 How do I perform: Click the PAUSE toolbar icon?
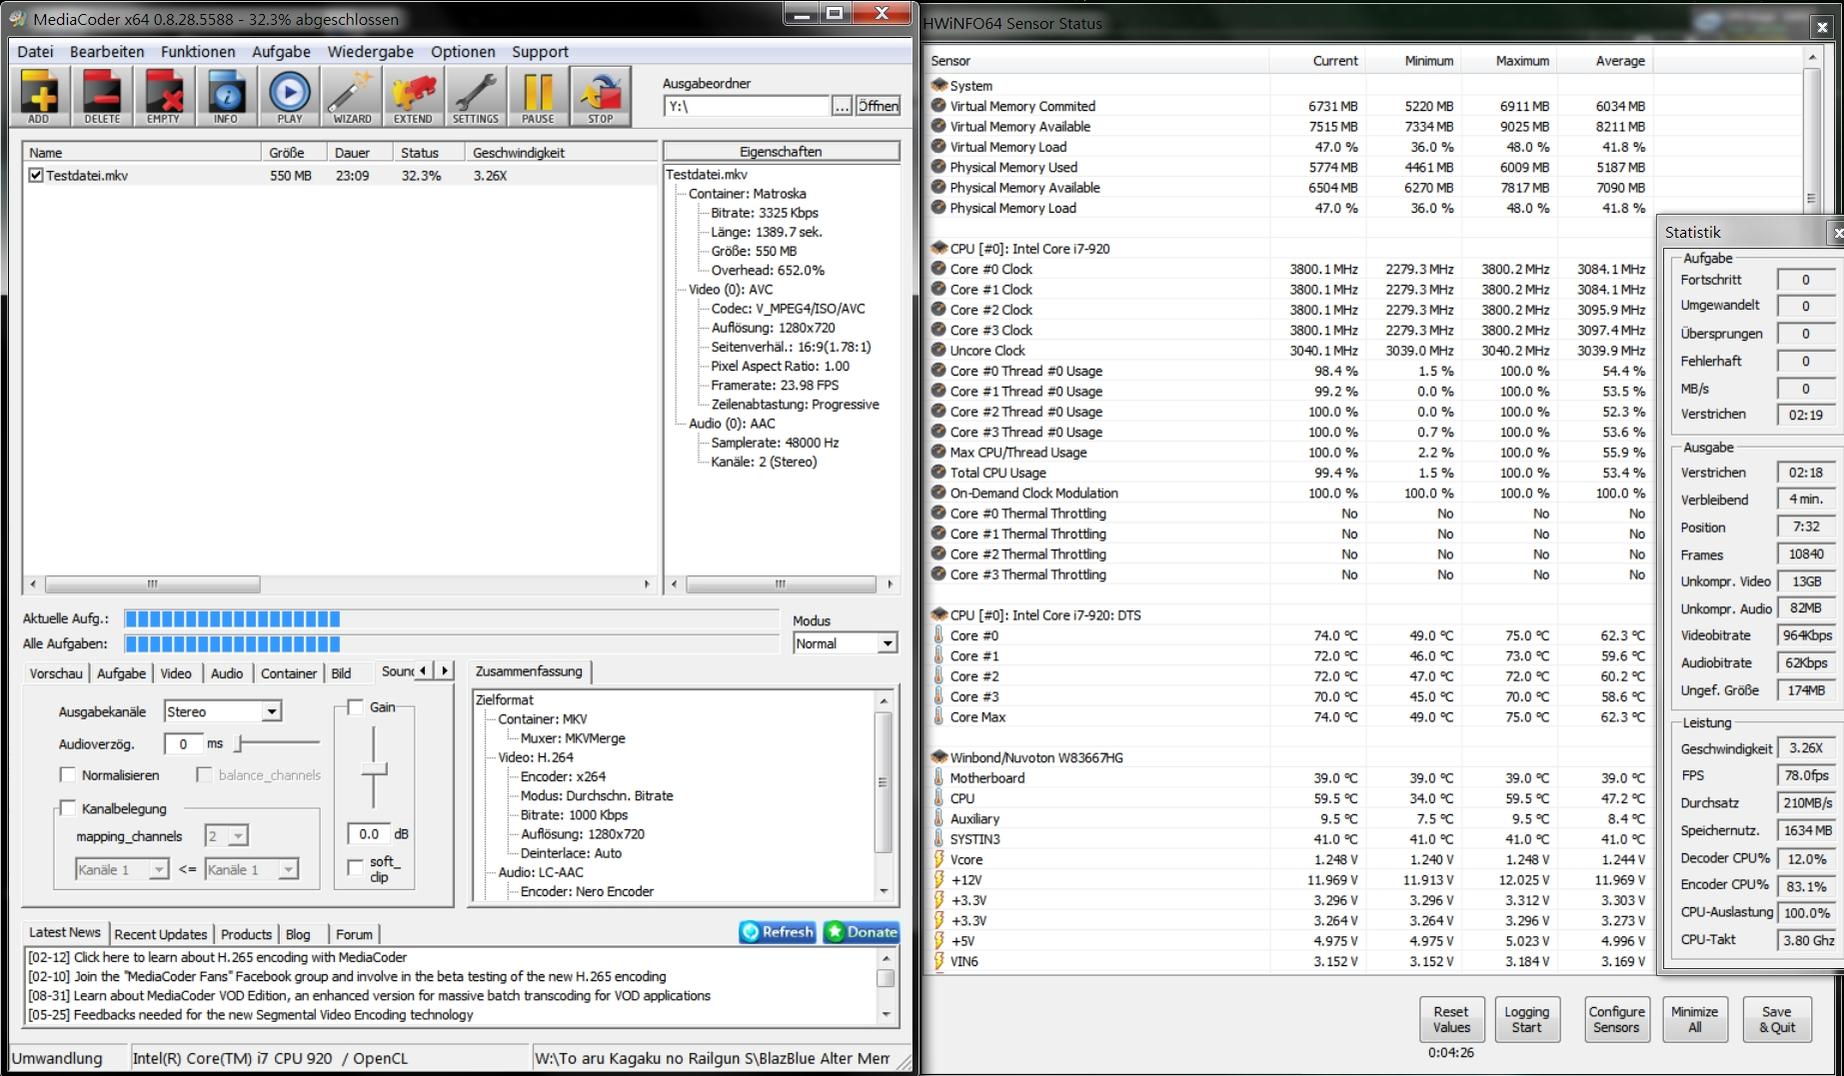coord(537,96)
